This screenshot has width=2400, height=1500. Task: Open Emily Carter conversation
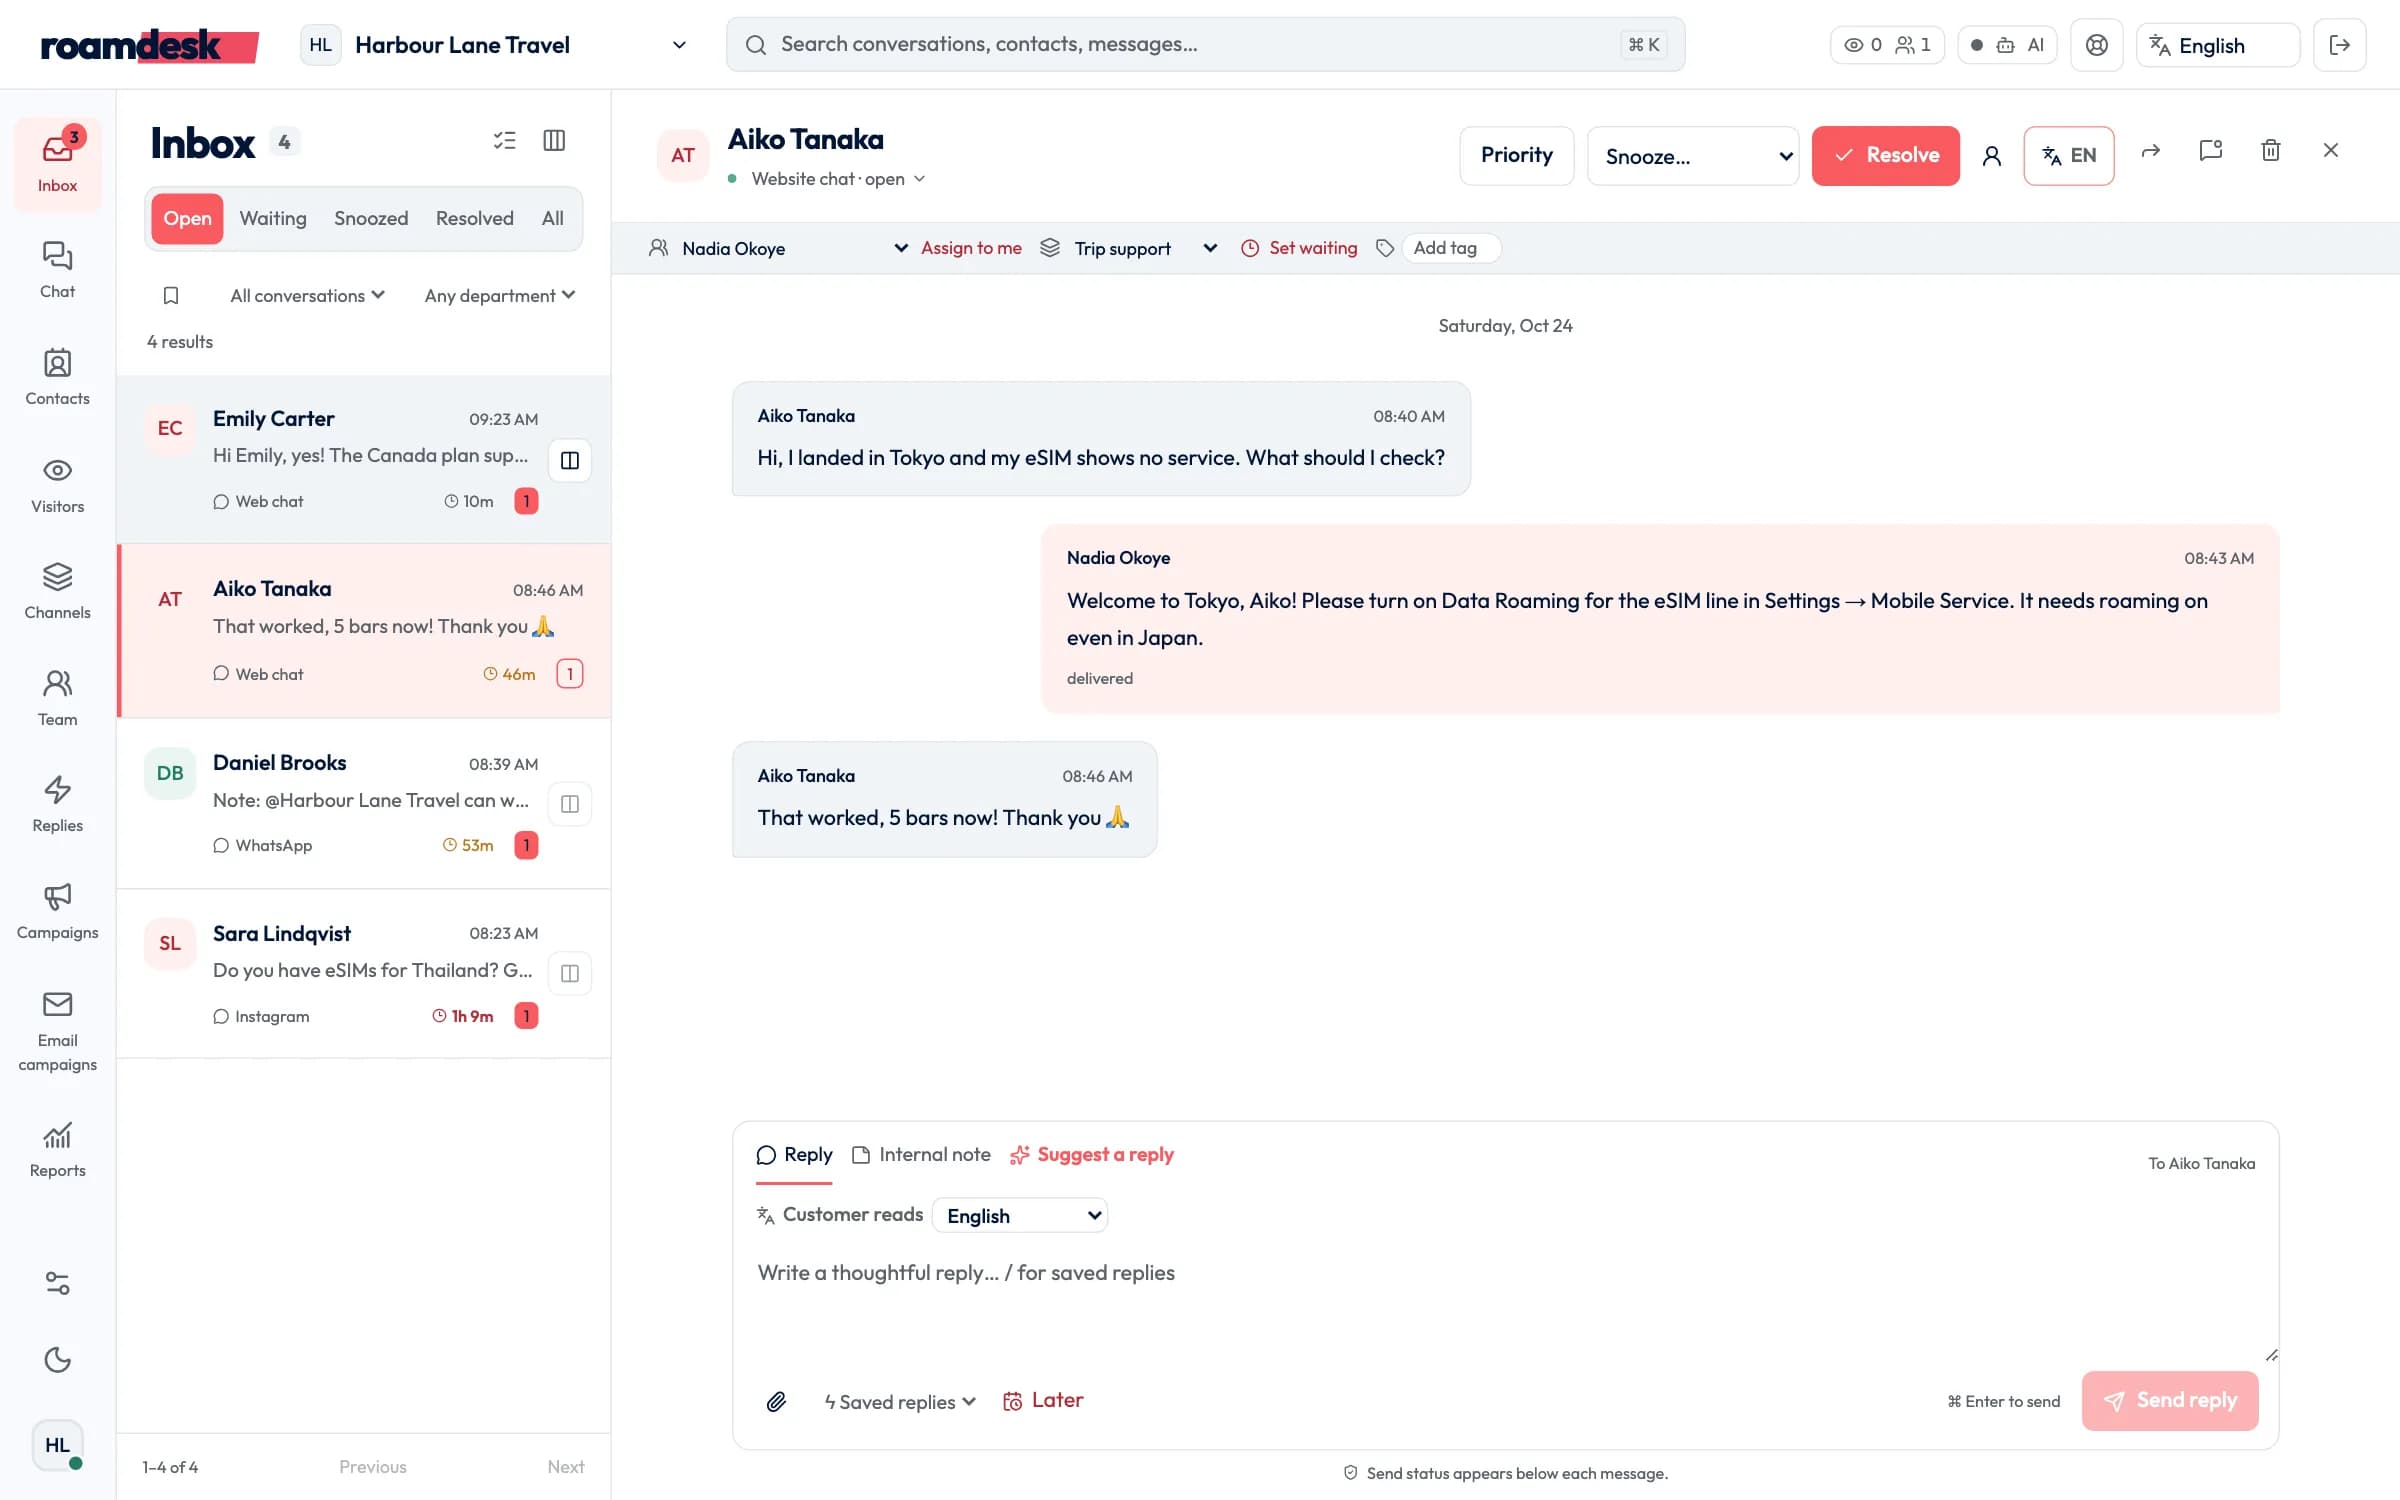364,459
